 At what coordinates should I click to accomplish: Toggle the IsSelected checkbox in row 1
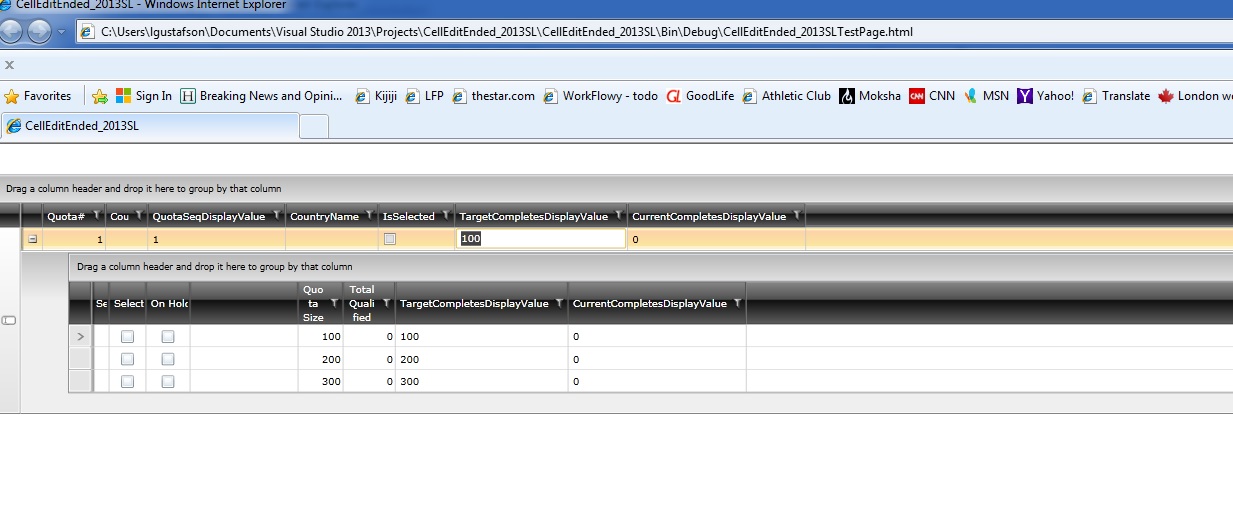(x=390, y=239)
